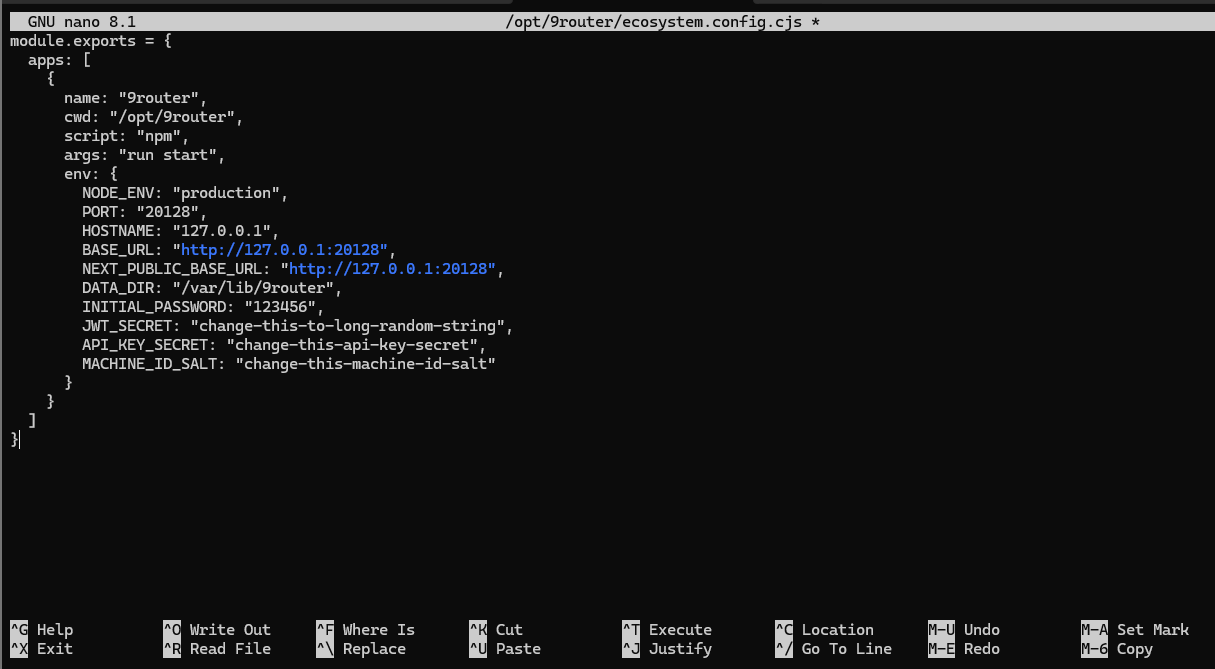
Task: Click the ^C Location shortcut
Action: coord(824,630)
